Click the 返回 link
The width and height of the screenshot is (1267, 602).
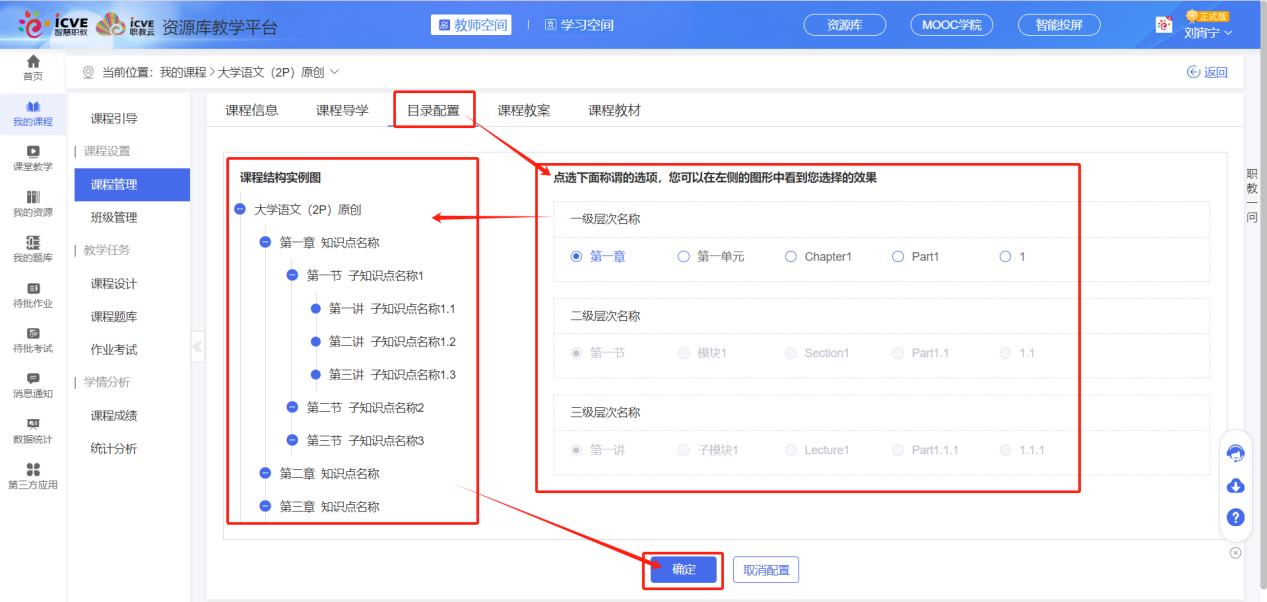1207,71
